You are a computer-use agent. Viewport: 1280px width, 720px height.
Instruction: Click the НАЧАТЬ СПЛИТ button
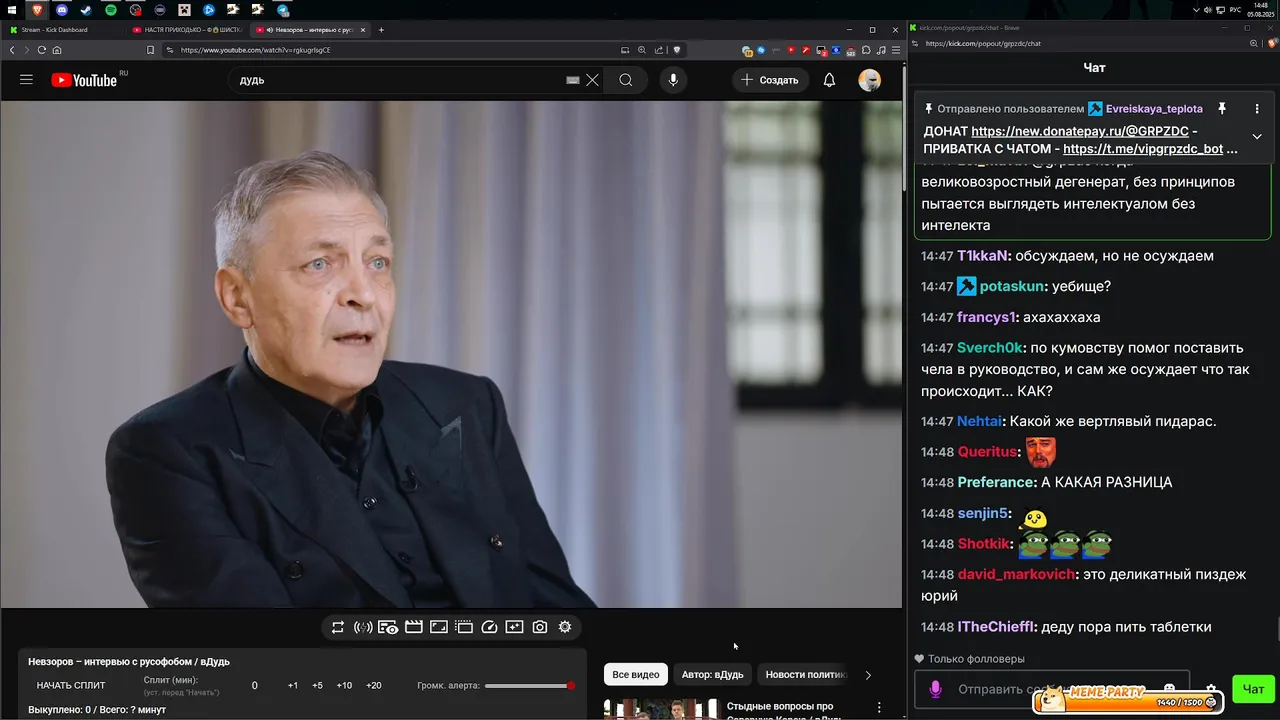[71, 685]
